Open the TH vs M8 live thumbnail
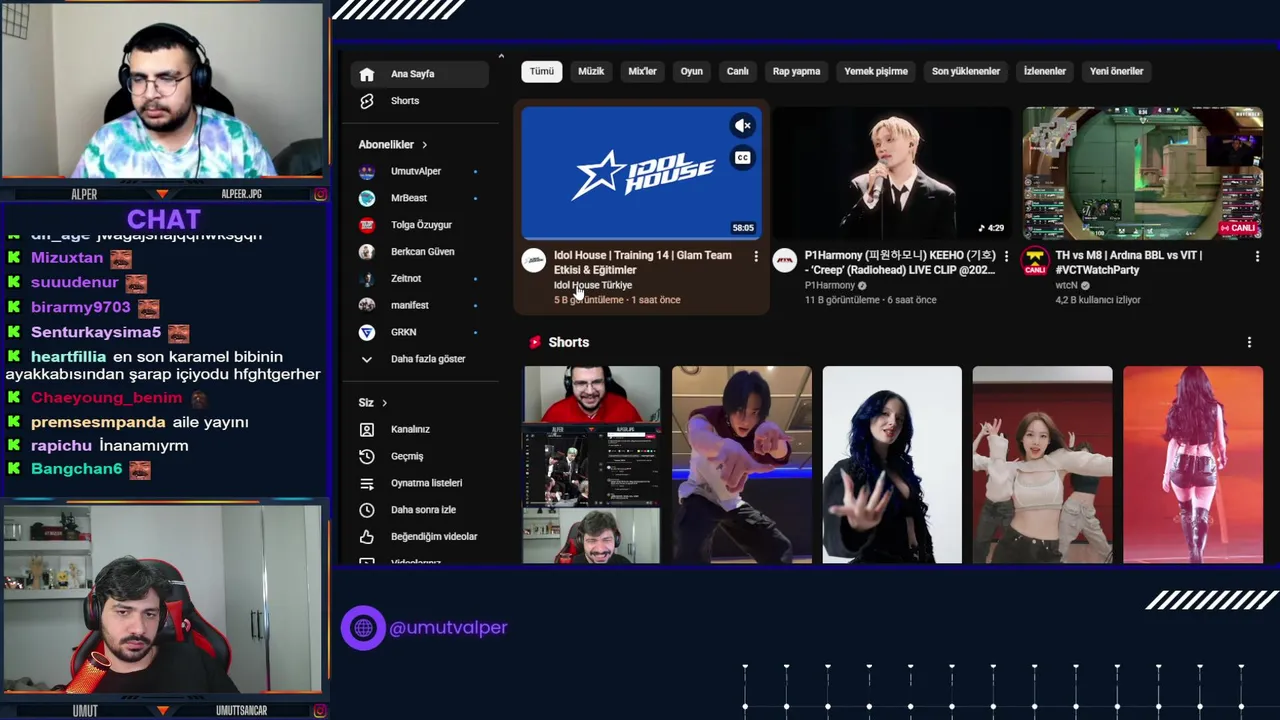Image resolution: width=1280 pixels, height=720 pixels. click(1143, 173)
